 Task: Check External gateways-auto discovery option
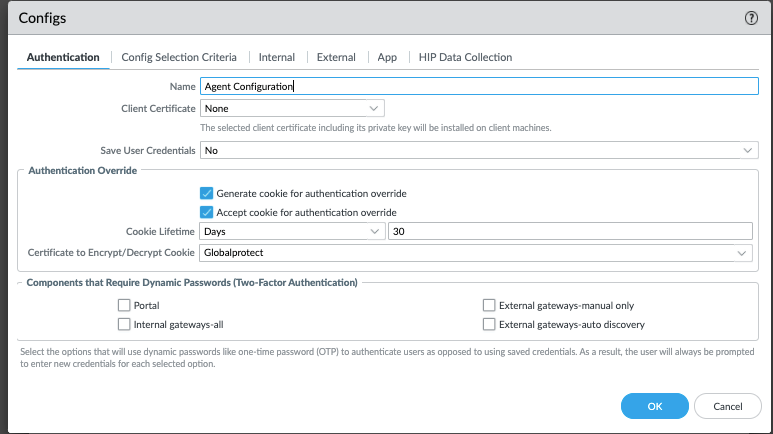489,325
